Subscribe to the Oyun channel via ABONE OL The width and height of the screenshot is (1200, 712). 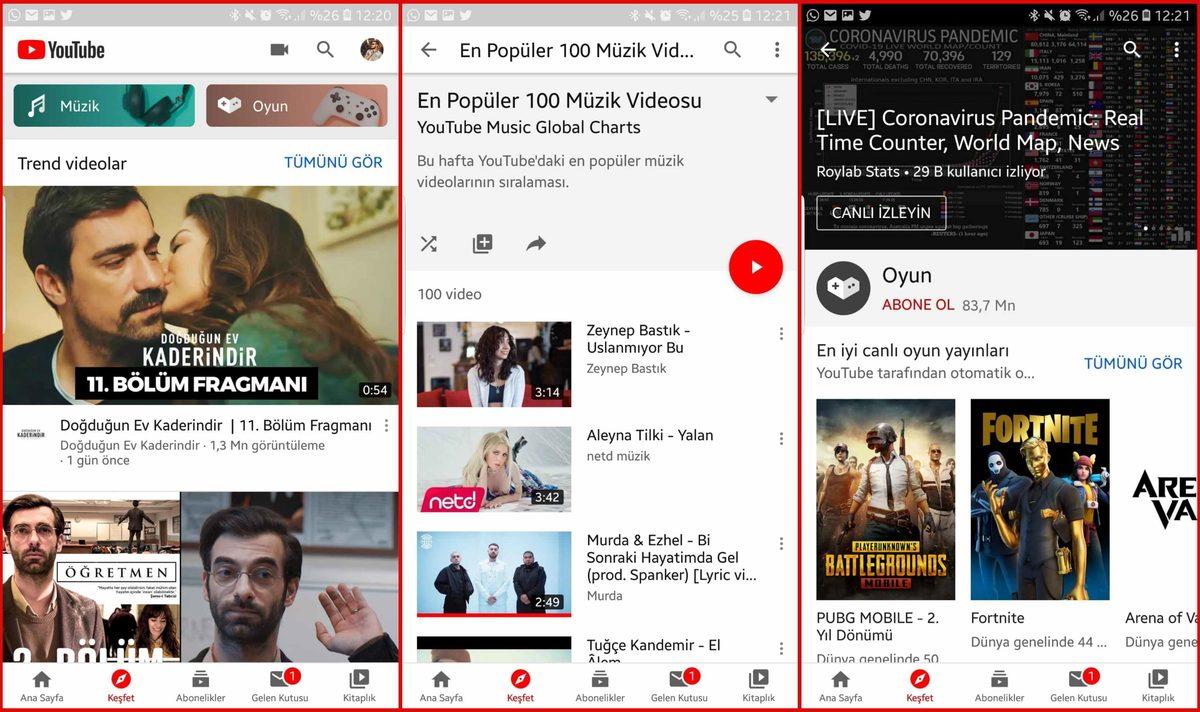(920, 305)
